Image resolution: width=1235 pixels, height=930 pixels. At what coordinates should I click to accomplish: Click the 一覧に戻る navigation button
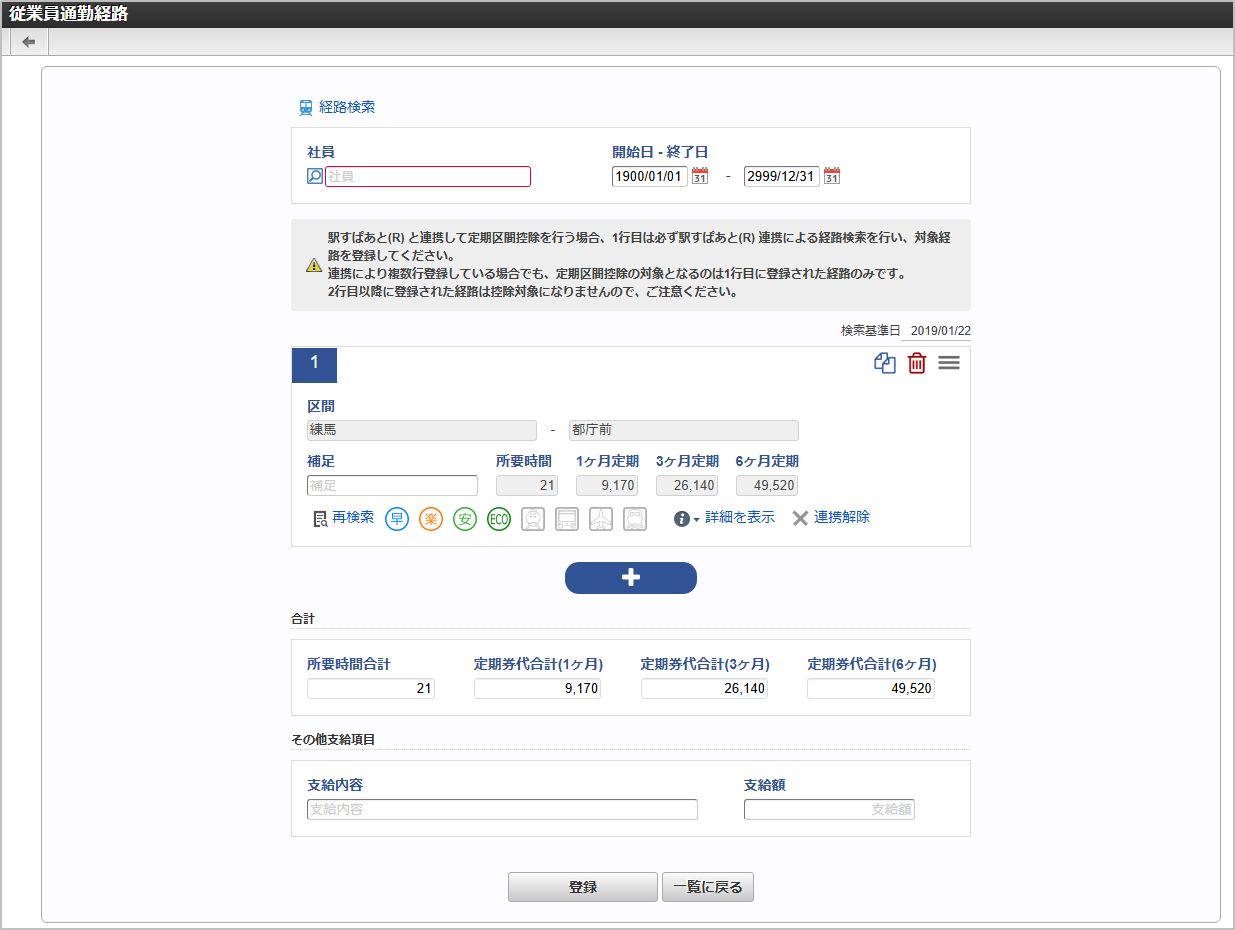[707, 886]
